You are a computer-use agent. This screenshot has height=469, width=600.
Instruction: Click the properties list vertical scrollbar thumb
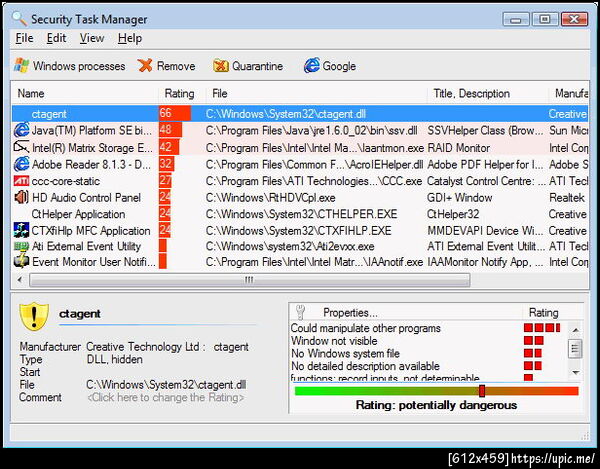tap(575, 348)
